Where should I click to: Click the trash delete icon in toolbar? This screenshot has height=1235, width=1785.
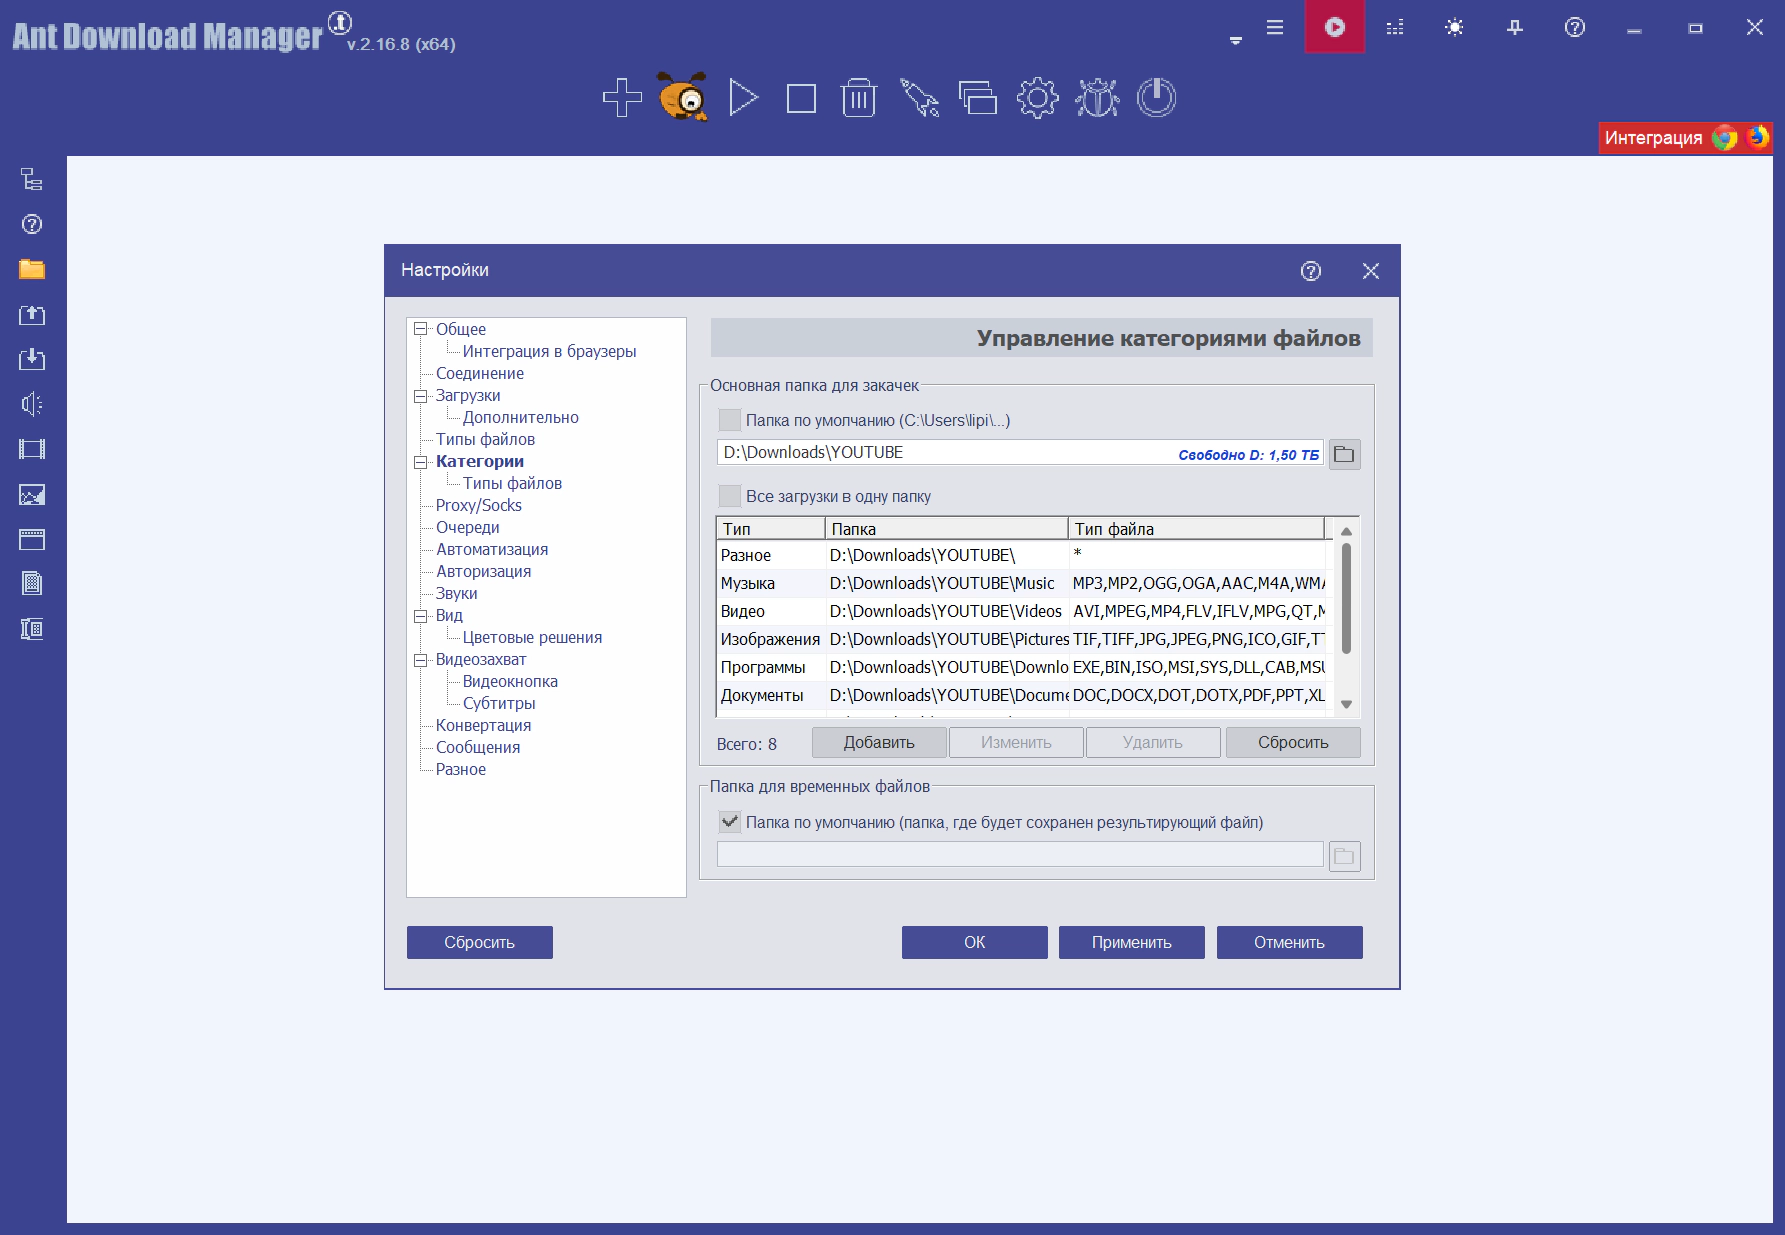click(859, 98)
